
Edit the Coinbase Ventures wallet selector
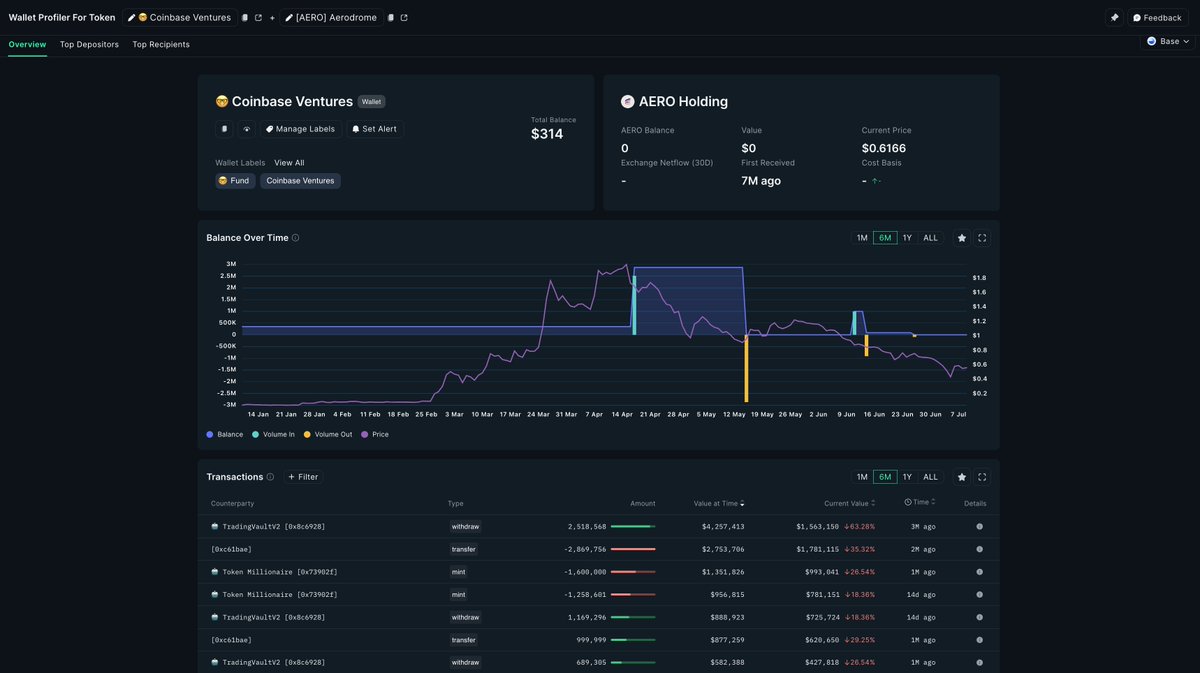[180, 18]
